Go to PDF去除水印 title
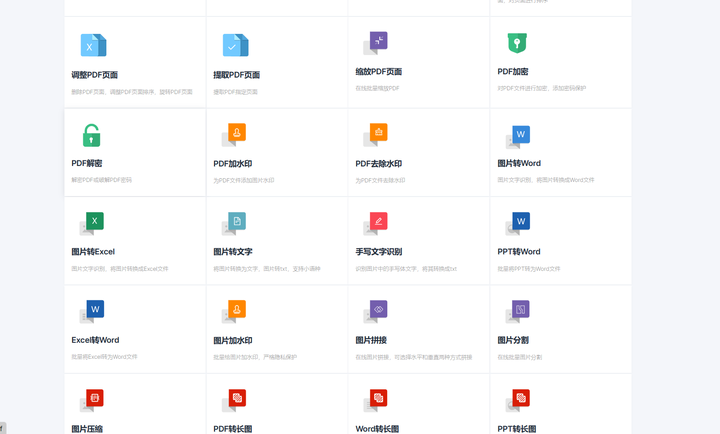 click(378, 163)
